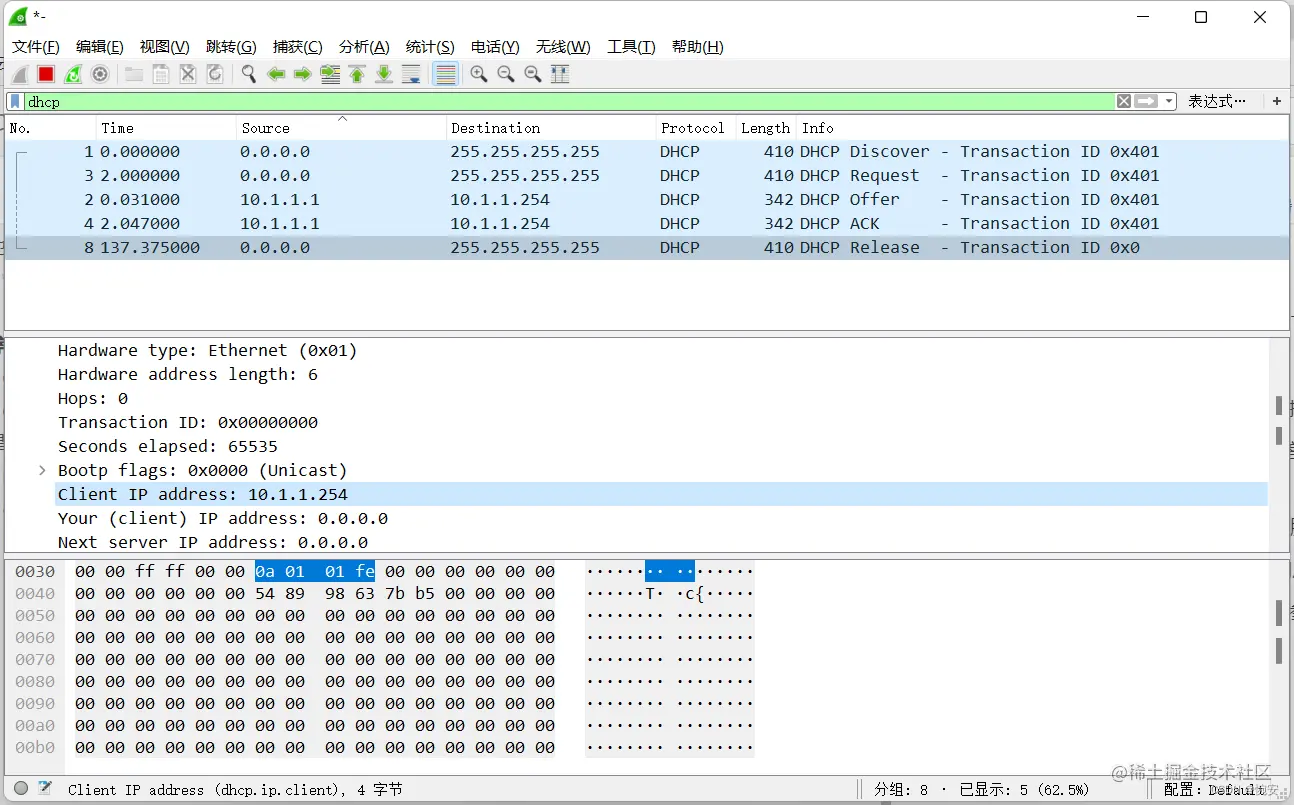Click highlighted bytes 0a 01 01 fe in hex pane
Image resolution: width=1294 pixels, height=805 pixels.
coord(315,572)
